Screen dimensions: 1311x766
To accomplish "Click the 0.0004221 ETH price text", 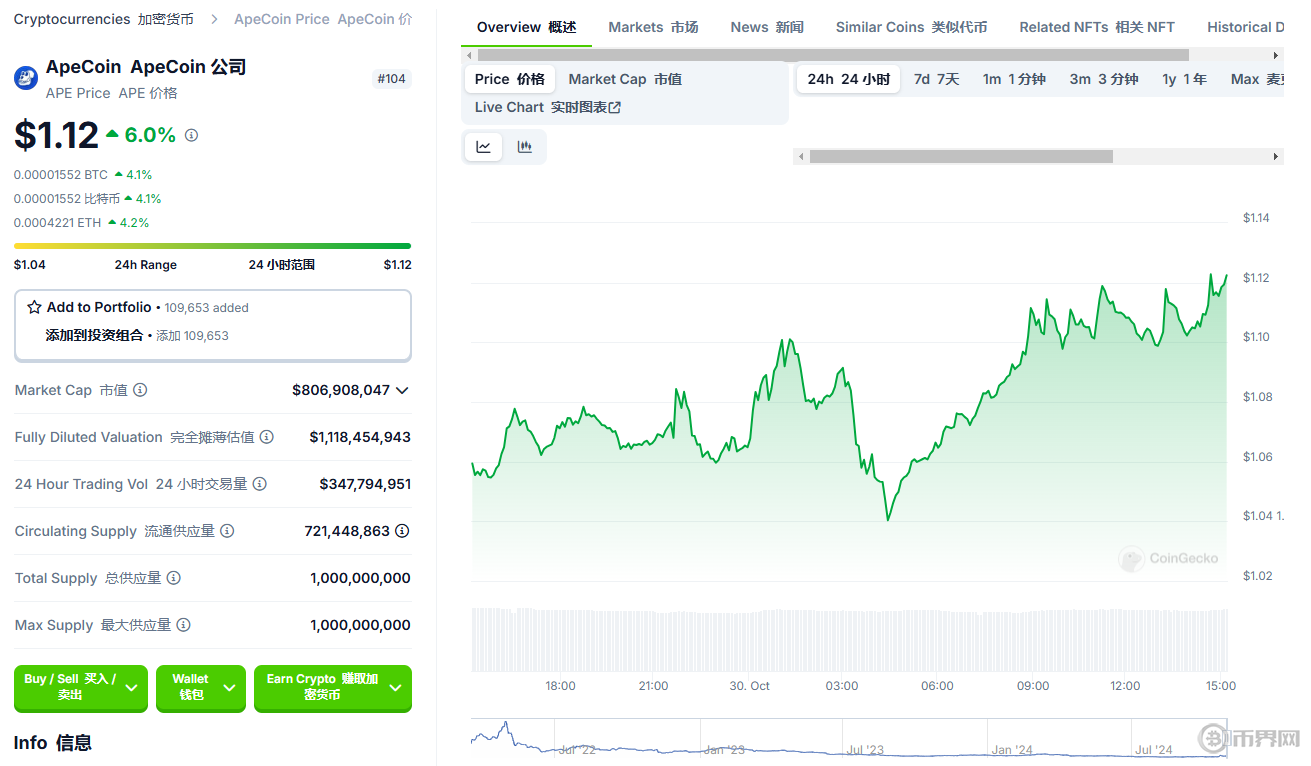I will click(57, 223).
